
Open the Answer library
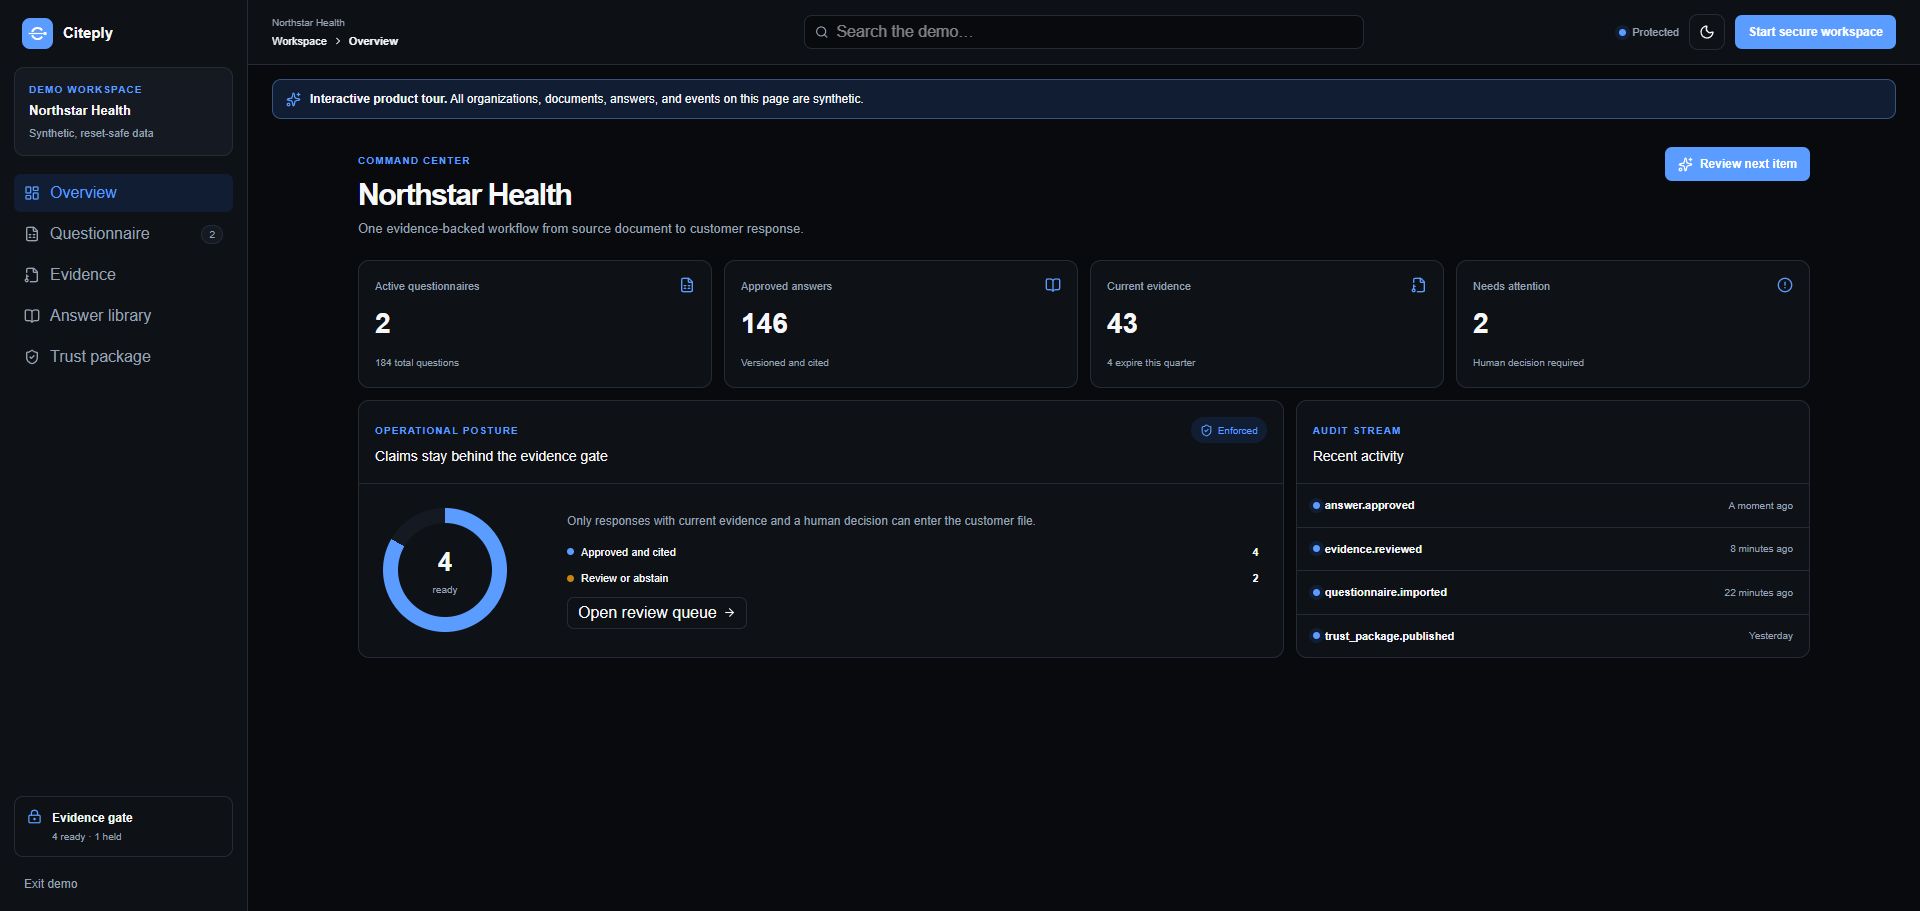pos(123,316)
